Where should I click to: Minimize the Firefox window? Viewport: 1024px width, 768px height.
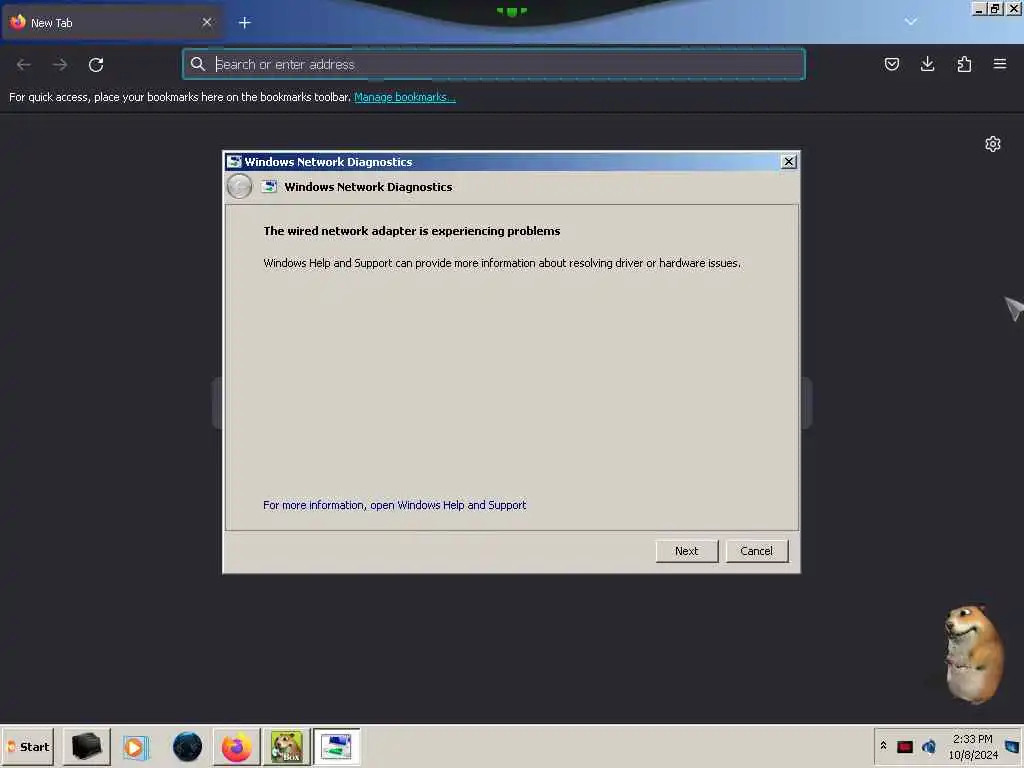[979, 8]
